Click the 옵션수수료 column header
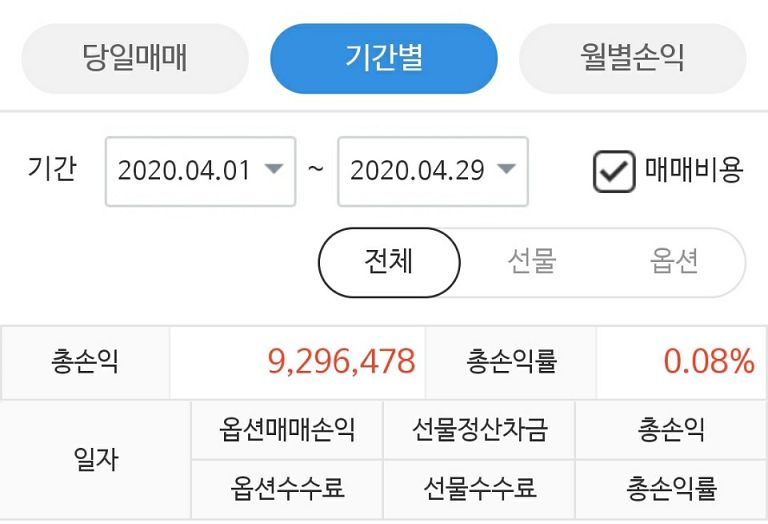 (x=287, y=488)
